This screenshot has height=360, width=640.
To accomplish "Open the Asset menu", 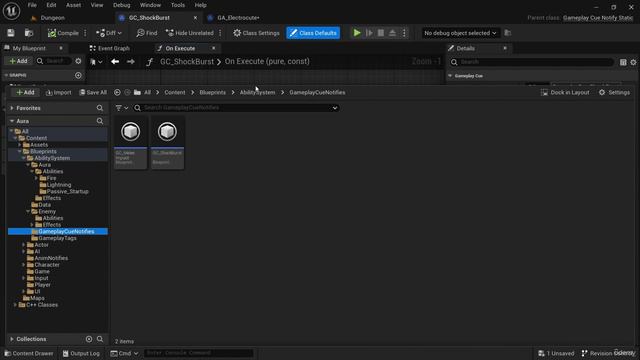I will point(73,5).
